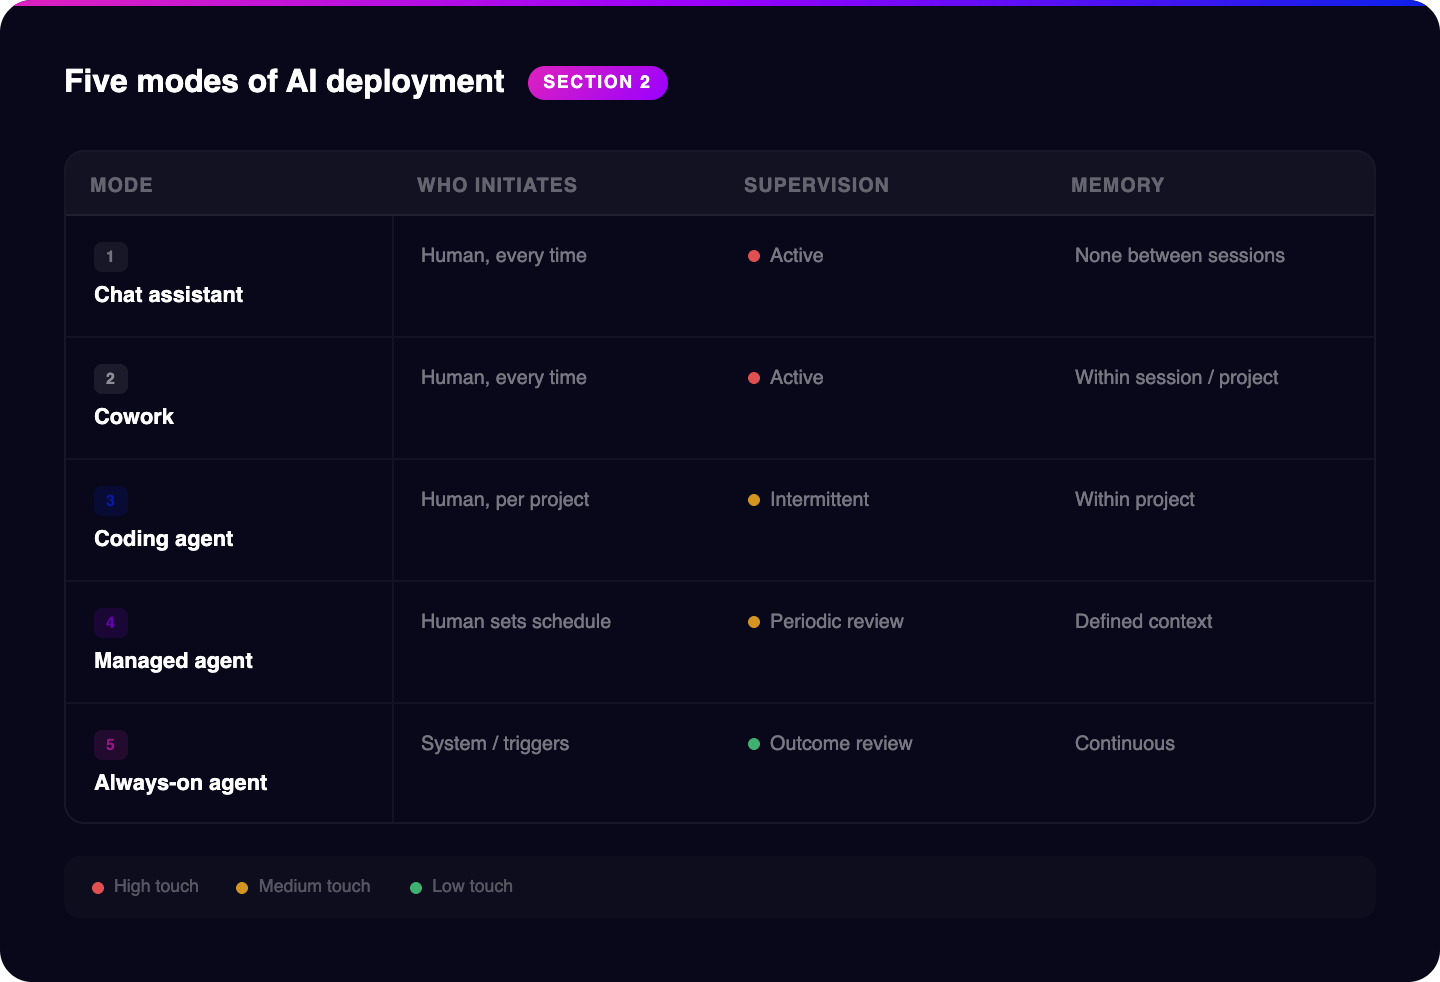Click orange dot beside Intermittent

(x=754, y=500)
